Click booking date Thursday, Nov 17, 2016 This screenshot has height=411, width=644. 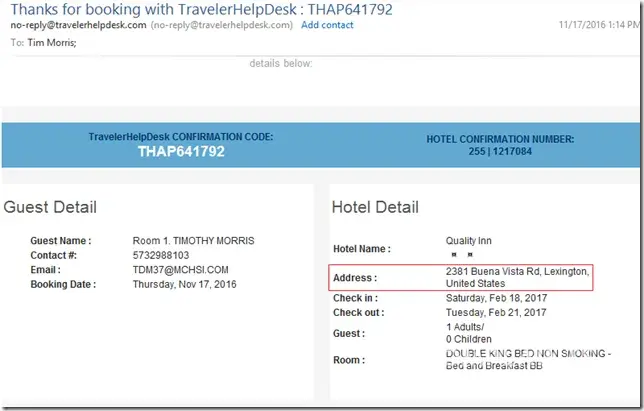(x=186, y=284)
